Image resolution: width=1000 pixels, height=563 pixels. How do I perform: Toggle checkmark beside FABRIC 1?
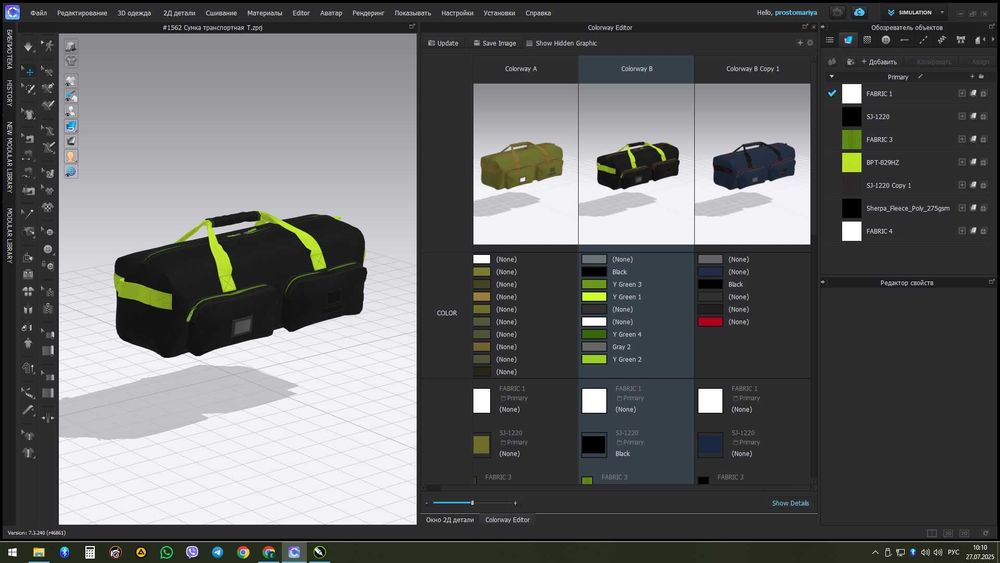(832, 93)
